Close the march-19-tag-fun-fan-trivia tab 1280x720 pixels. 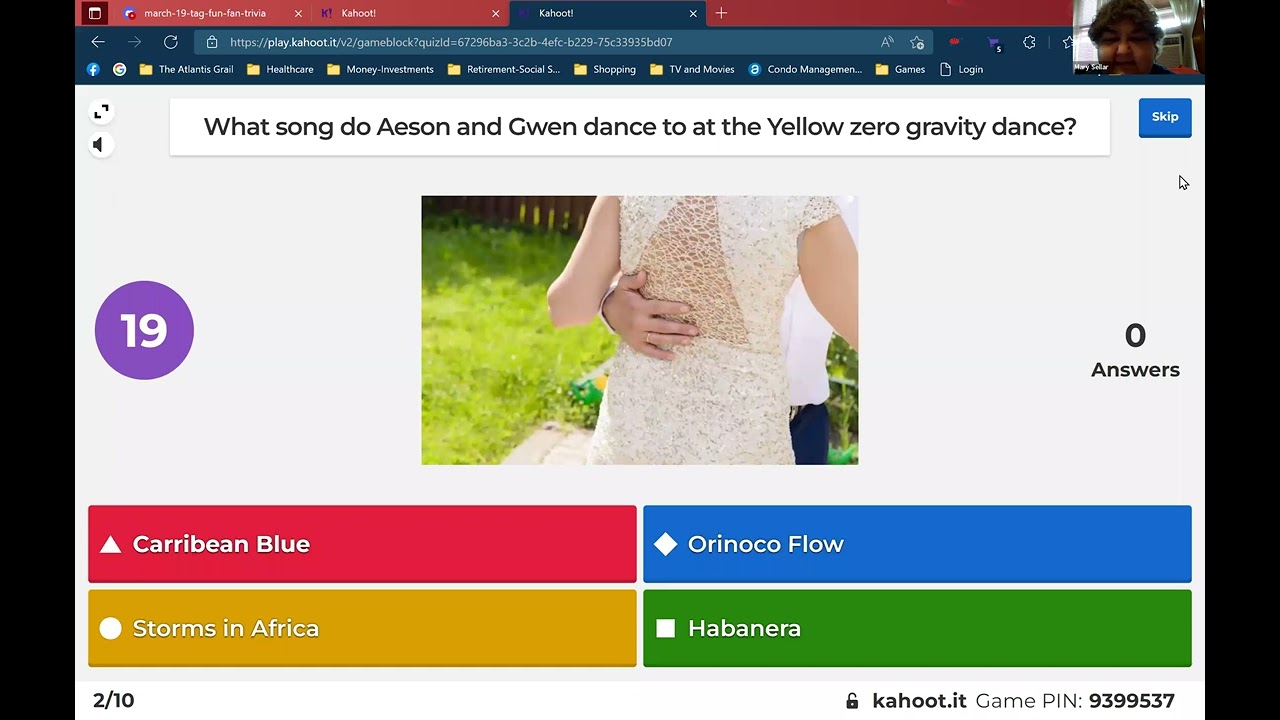(298, 13)
